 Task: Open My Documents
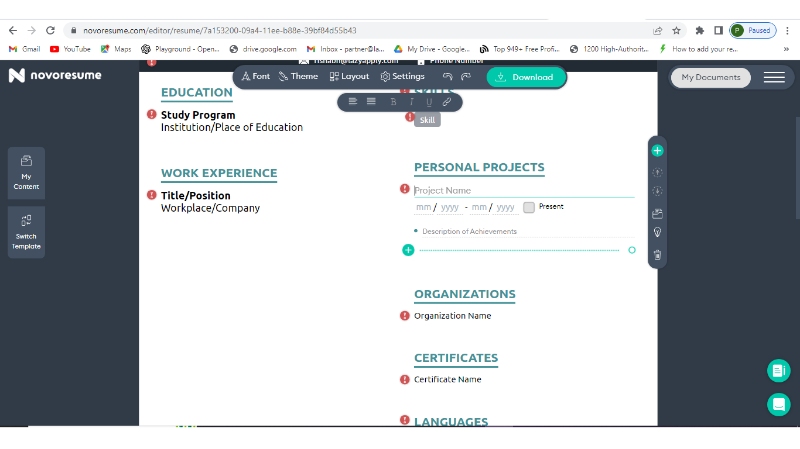711,77
